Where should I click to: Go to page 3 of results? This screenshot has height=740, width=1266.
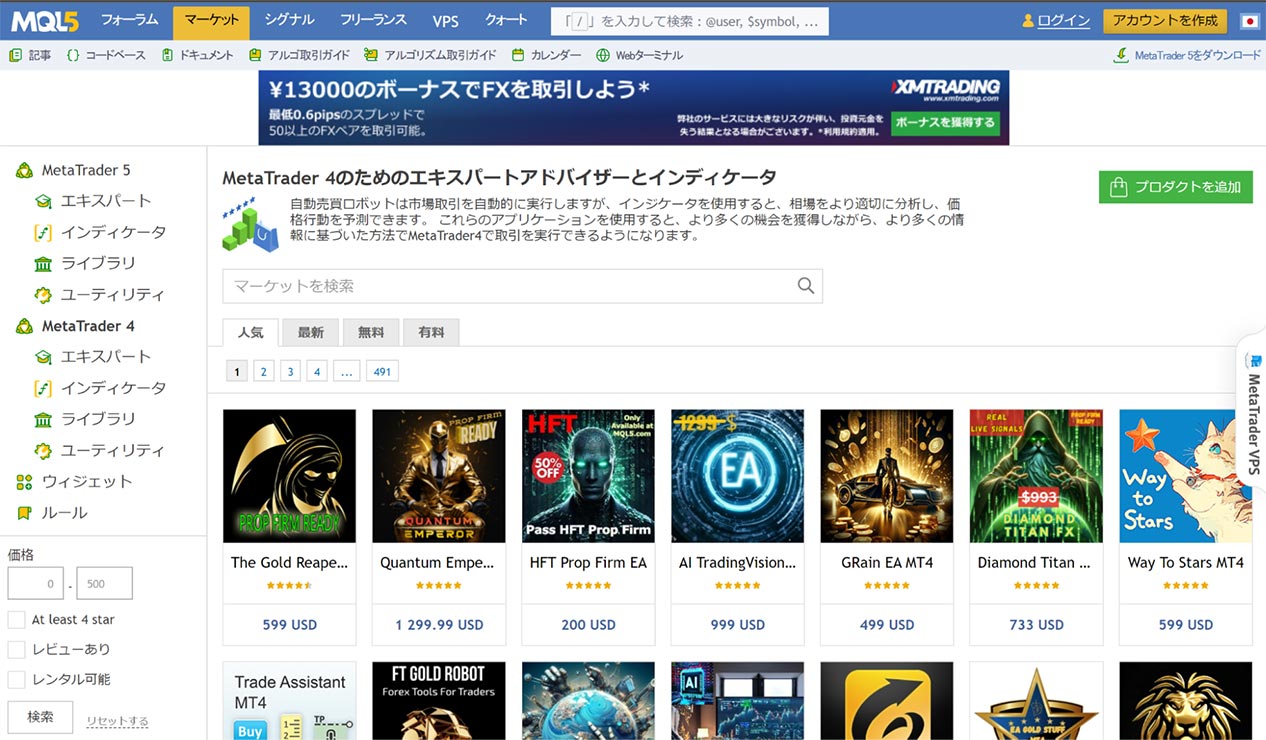(x=291, y=372)
